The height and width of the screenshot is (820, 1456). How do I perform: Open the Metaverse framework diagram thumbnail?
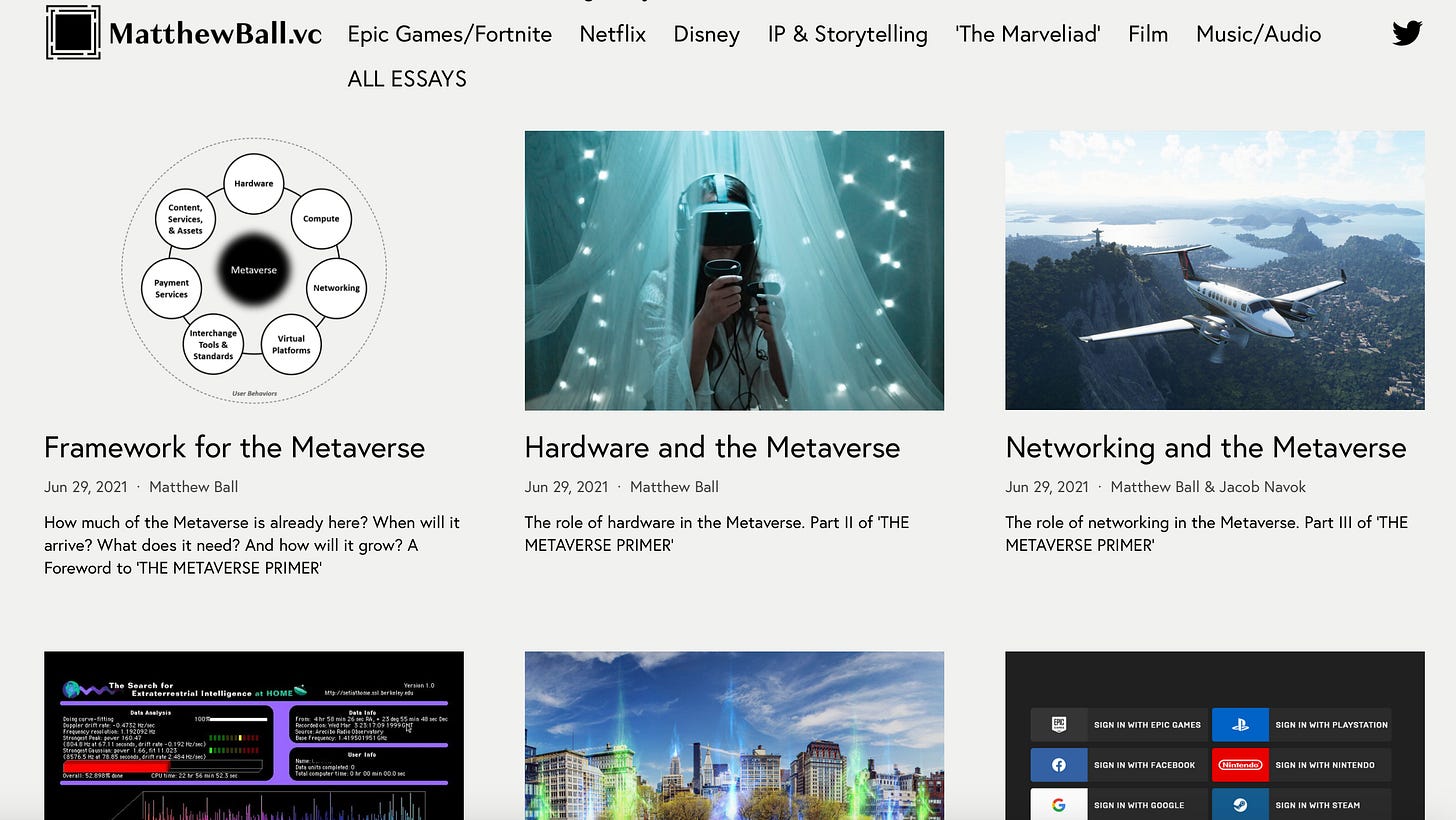(254, 270)
